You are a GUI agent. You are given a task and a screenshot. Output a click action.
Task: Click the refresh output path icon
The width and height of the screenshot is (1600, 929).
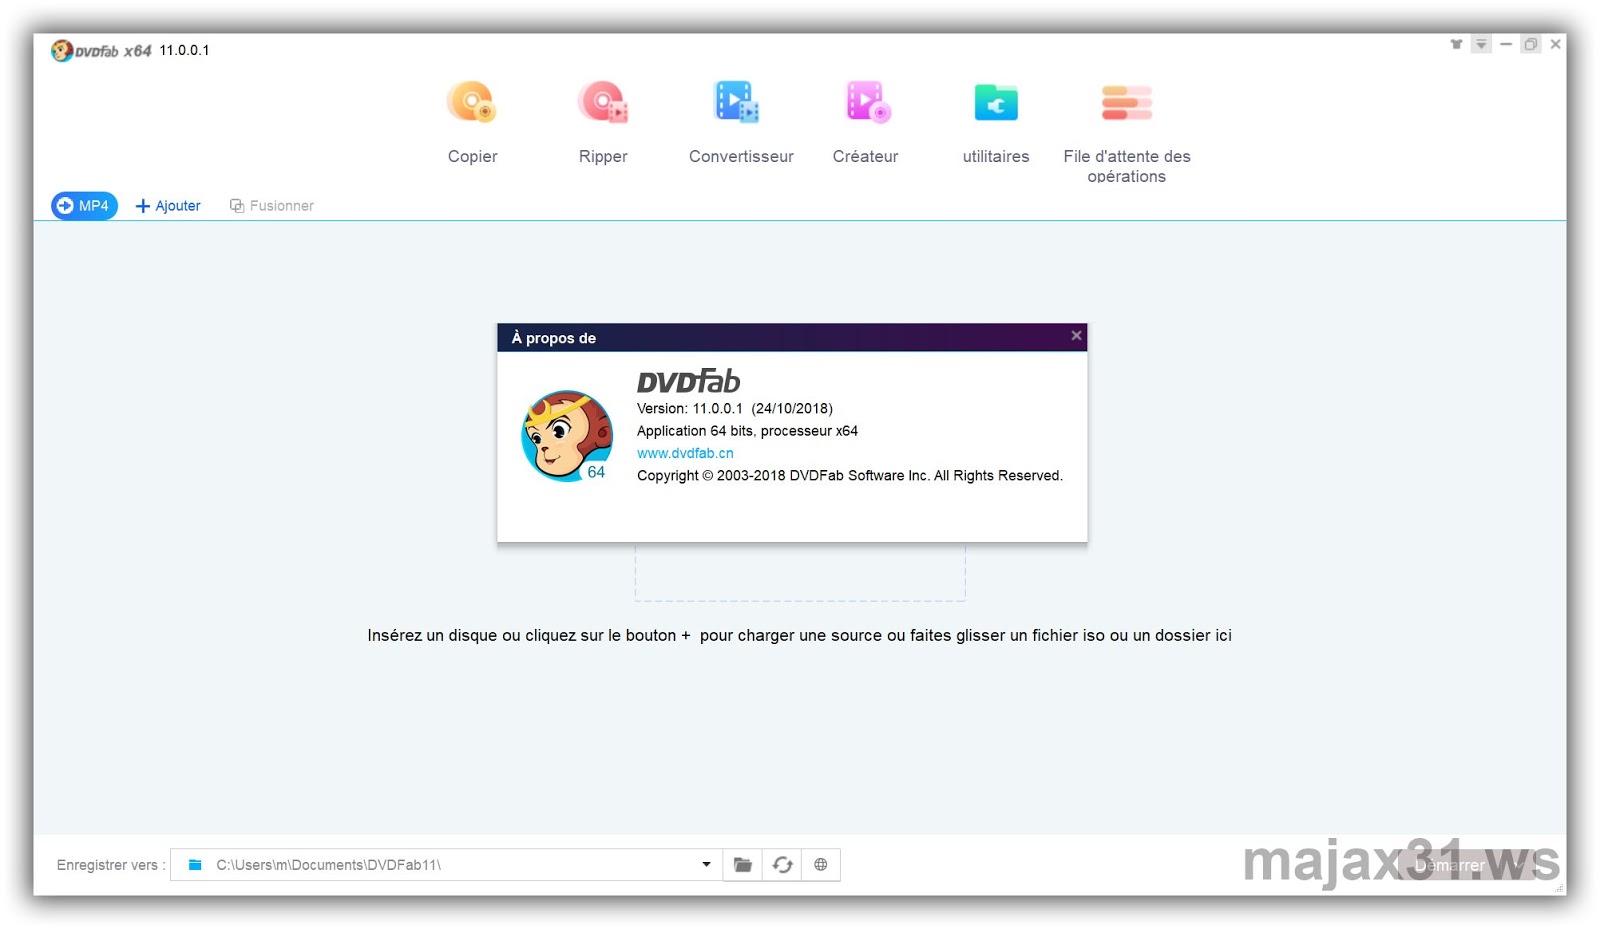(x=782, y=865)
